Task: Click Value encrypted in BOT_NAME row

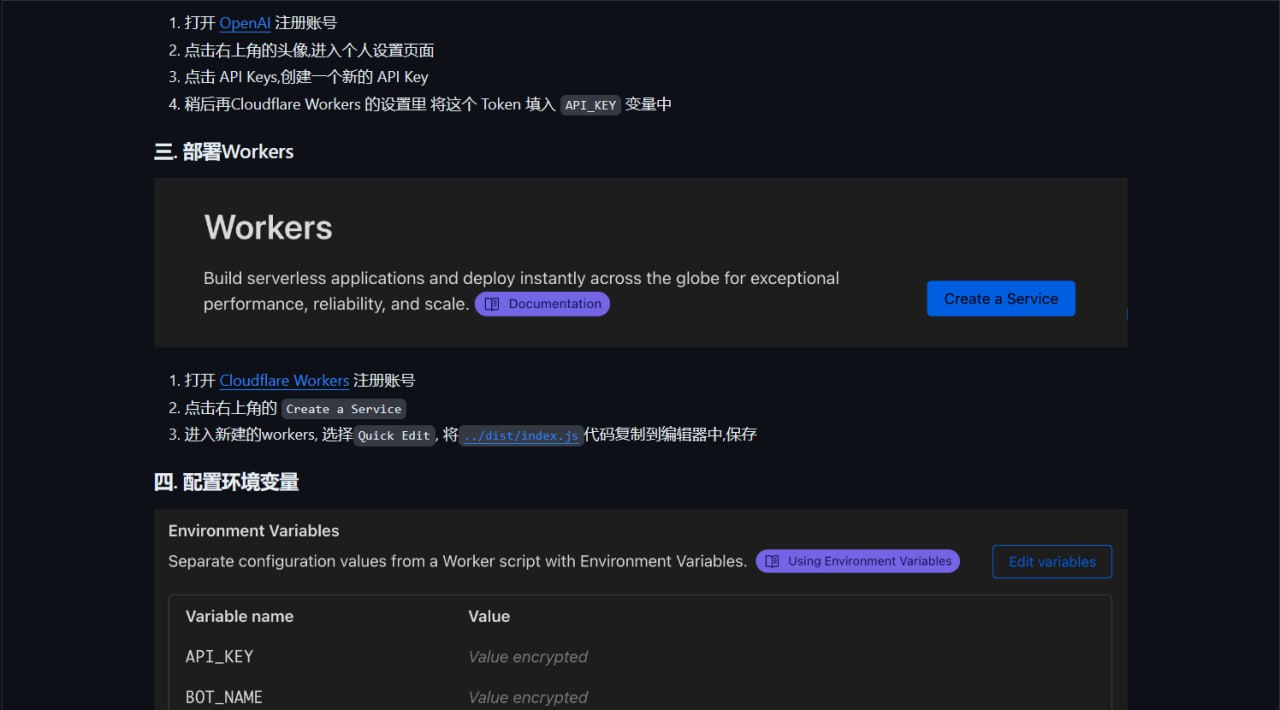Action: [528, 697]
